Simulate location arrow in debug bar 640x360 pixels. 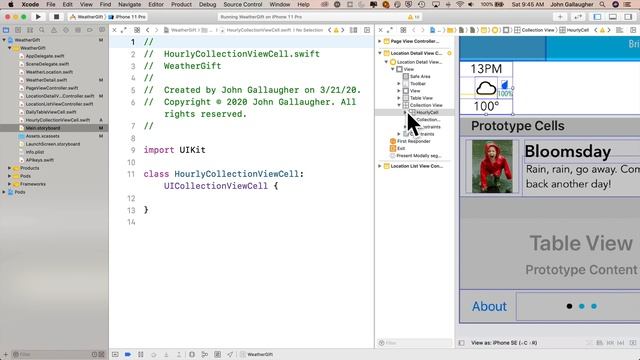(230, 354)
